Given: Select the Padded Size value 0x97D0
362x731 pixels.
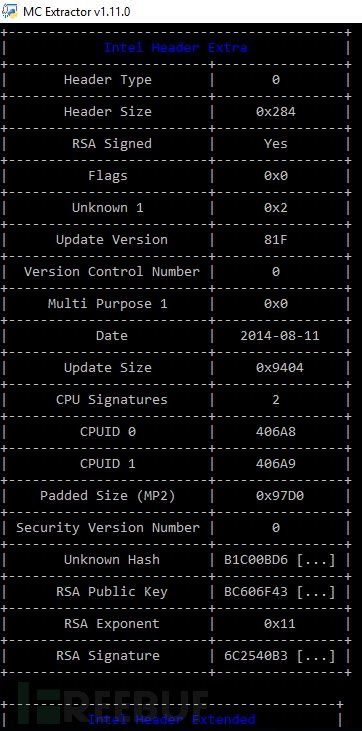Looking at the screenshot, I should (280, 496).
